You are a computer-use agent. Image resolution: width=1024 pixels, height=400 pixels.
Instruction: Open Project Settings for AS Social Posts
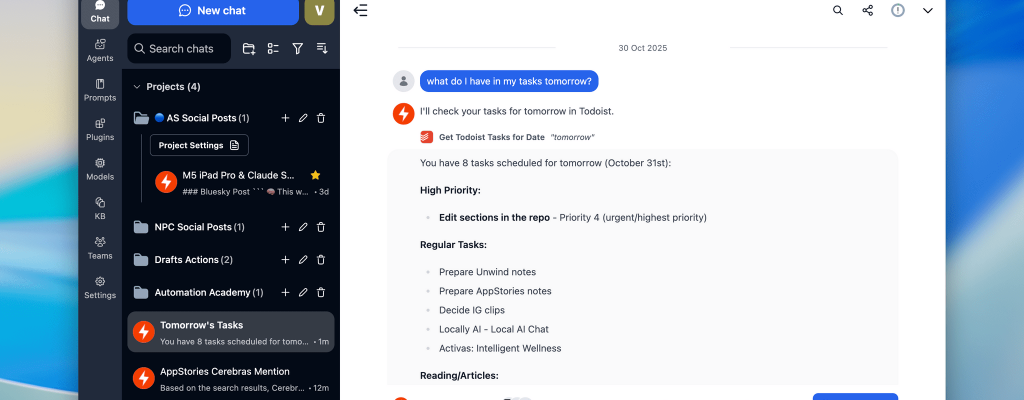click(x=199, y=145)
